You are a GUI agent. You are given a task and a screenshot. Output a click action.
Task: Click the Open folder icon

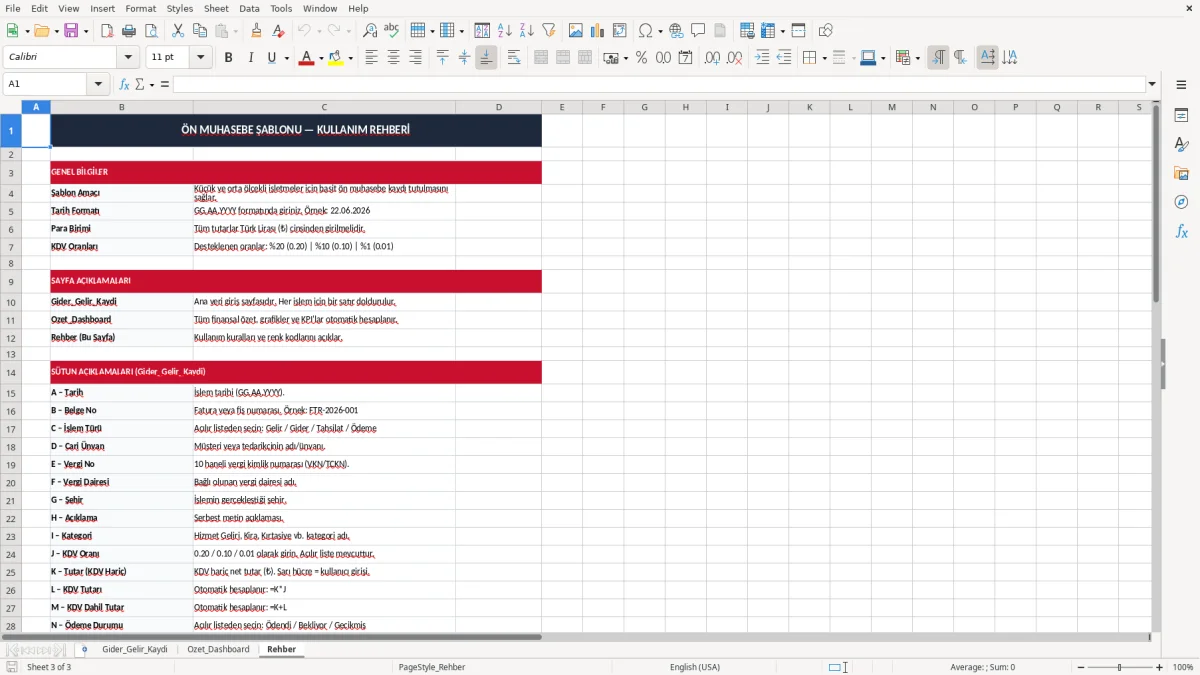[x=40, y=31]
